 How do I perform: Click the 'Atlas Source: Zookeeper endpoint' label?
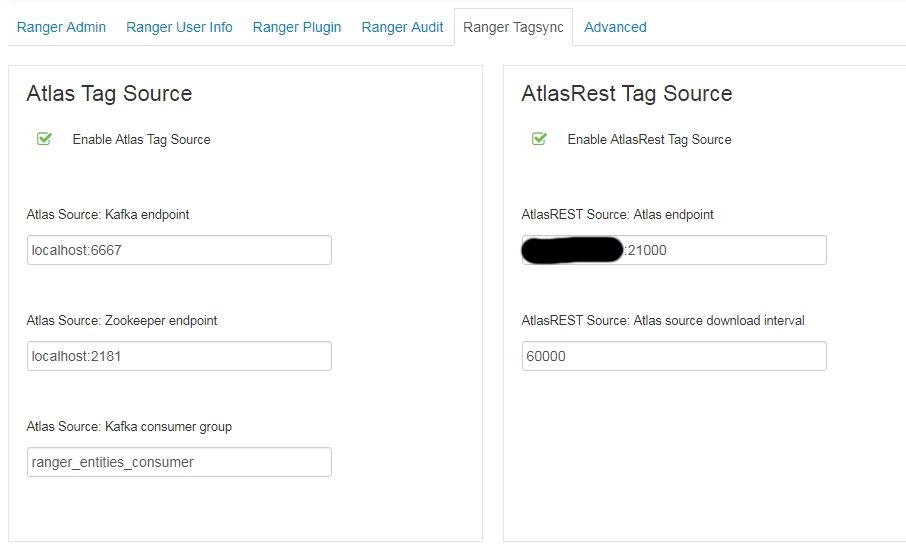click(x=122, y=321)
